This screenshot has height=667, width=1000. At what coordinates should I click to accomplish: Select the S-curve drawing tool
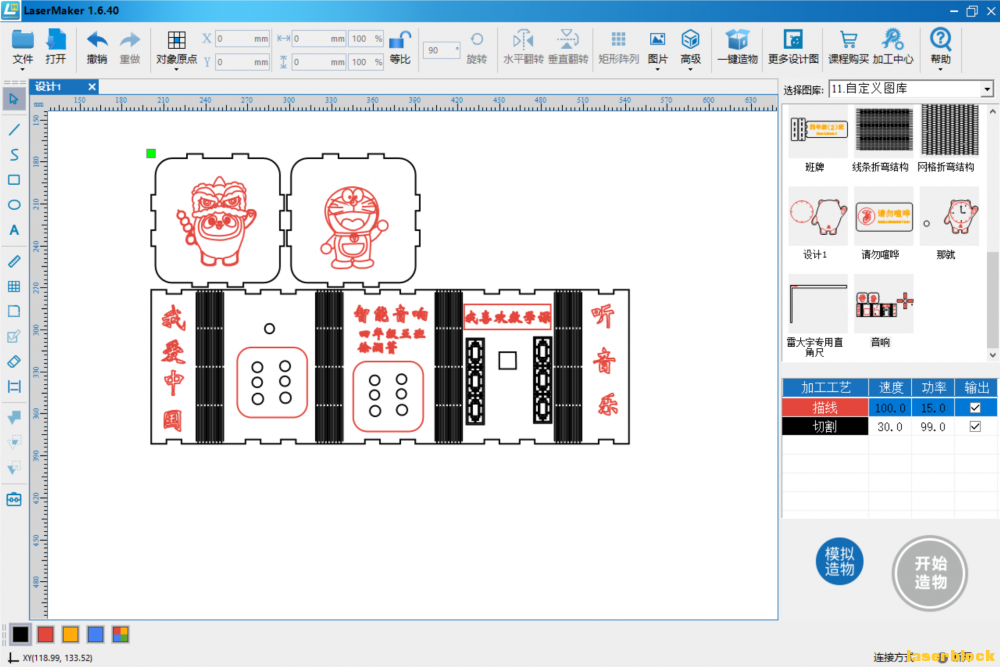click(14, 155)
